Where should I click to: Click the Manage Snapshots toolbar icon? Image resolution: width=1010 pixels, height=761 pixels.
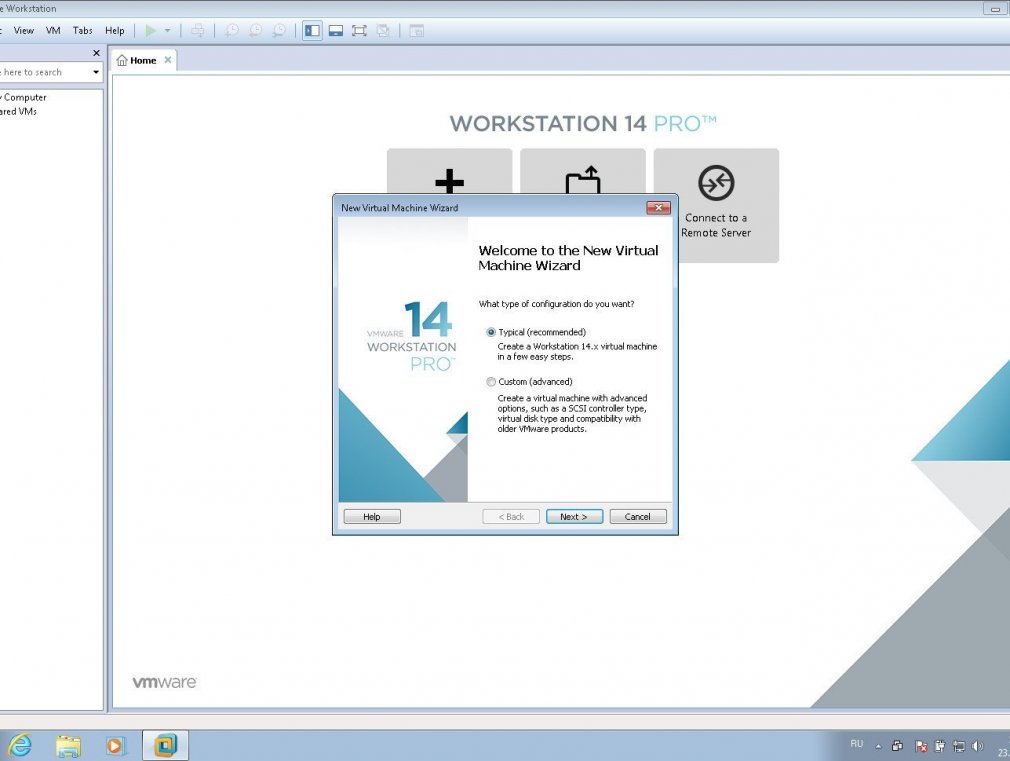(x=279, y=30)
